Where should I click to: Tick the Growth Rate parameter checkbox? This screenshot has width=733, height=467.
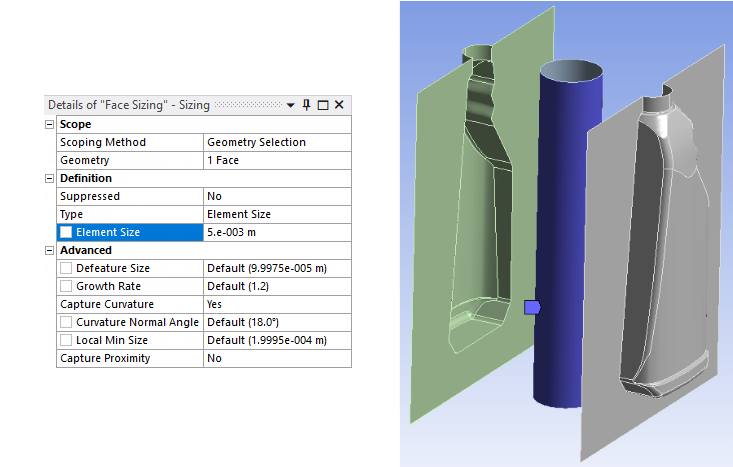point(66,286)
